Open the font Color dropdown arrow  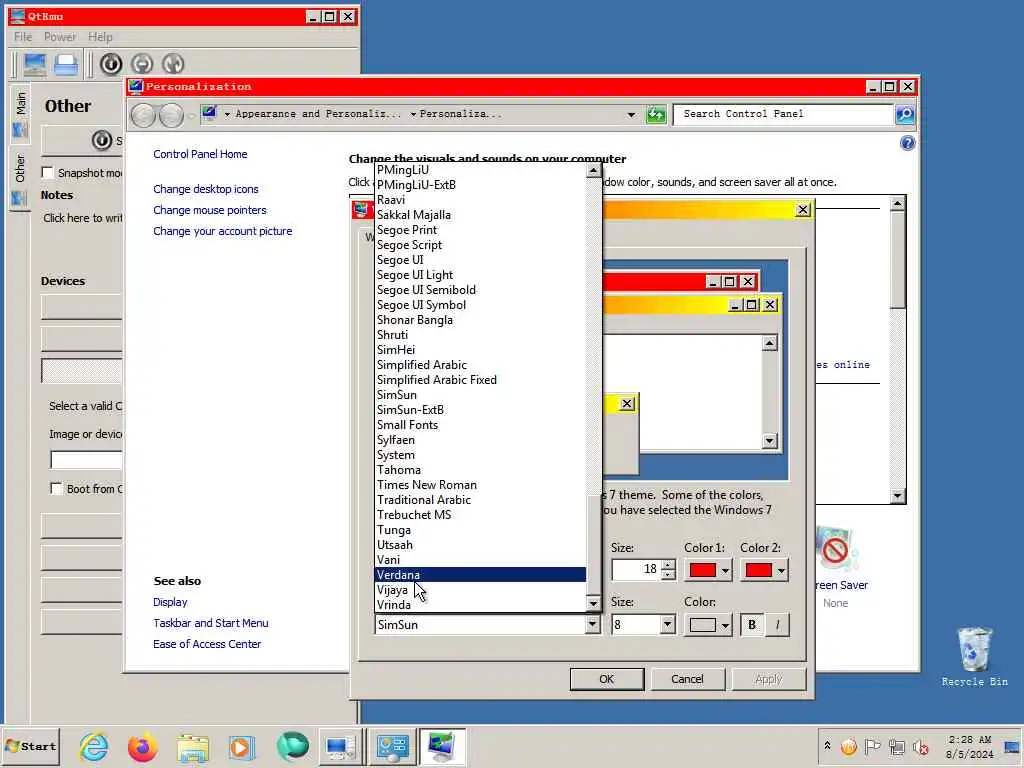tap(725, 625)
